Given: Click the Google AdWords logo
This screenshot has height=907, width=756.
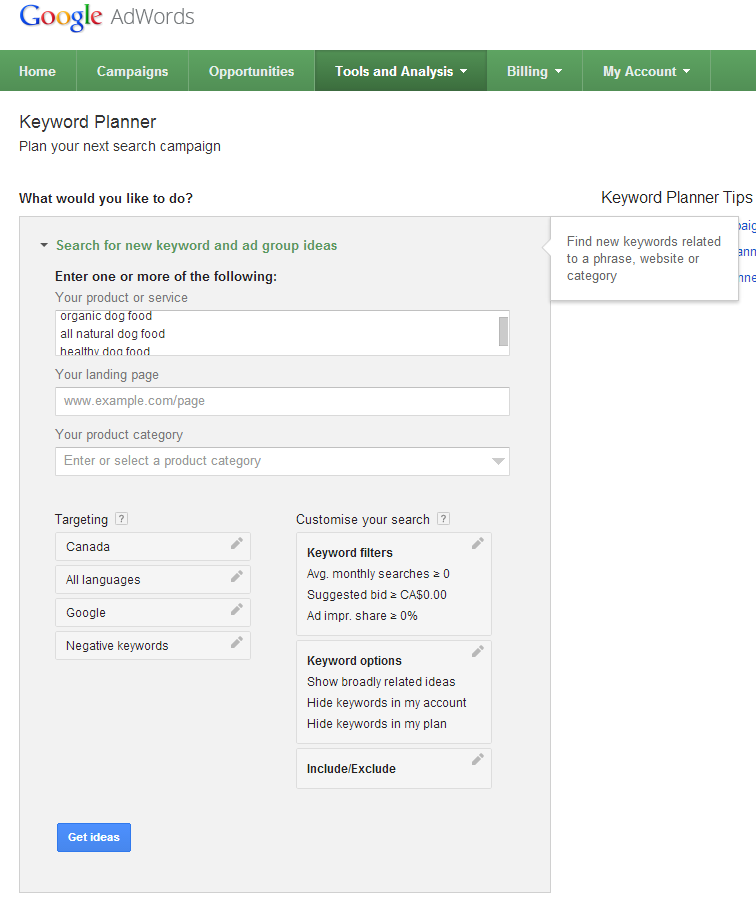Looking at the screenshot, I should point(107,17).
